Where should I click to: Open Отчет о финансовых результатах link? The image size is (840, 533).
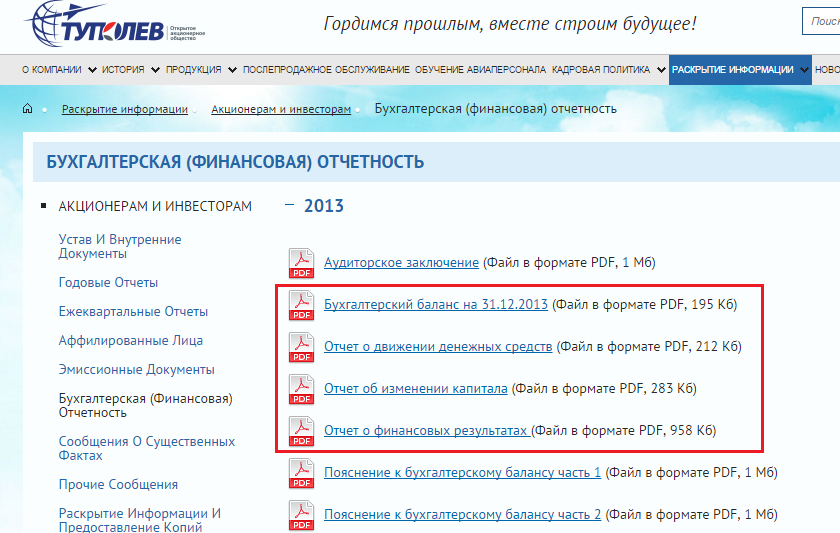pyautogui.click(x=426, y=431)
